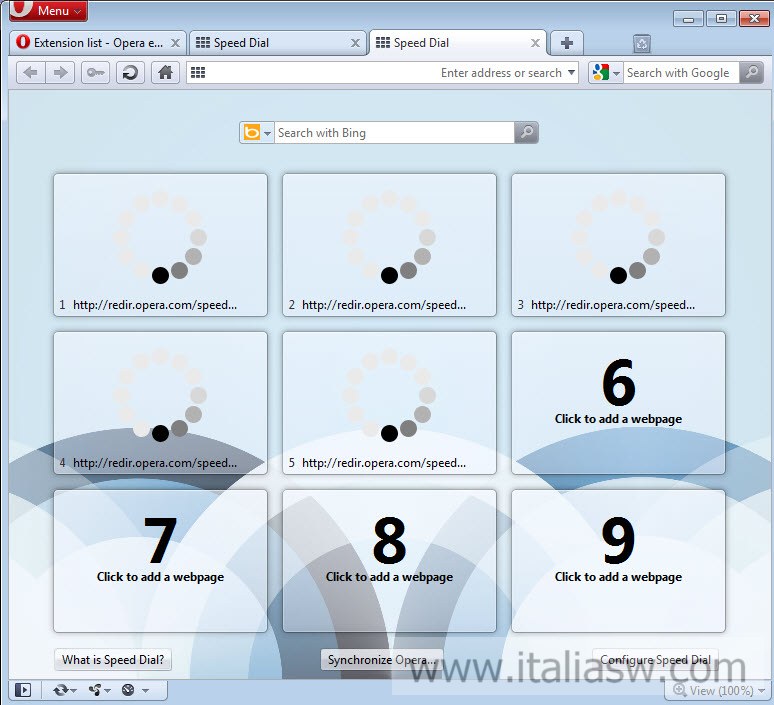Close the Extension list tab
This screenshot has width=774, height=705.
[175, 43]
